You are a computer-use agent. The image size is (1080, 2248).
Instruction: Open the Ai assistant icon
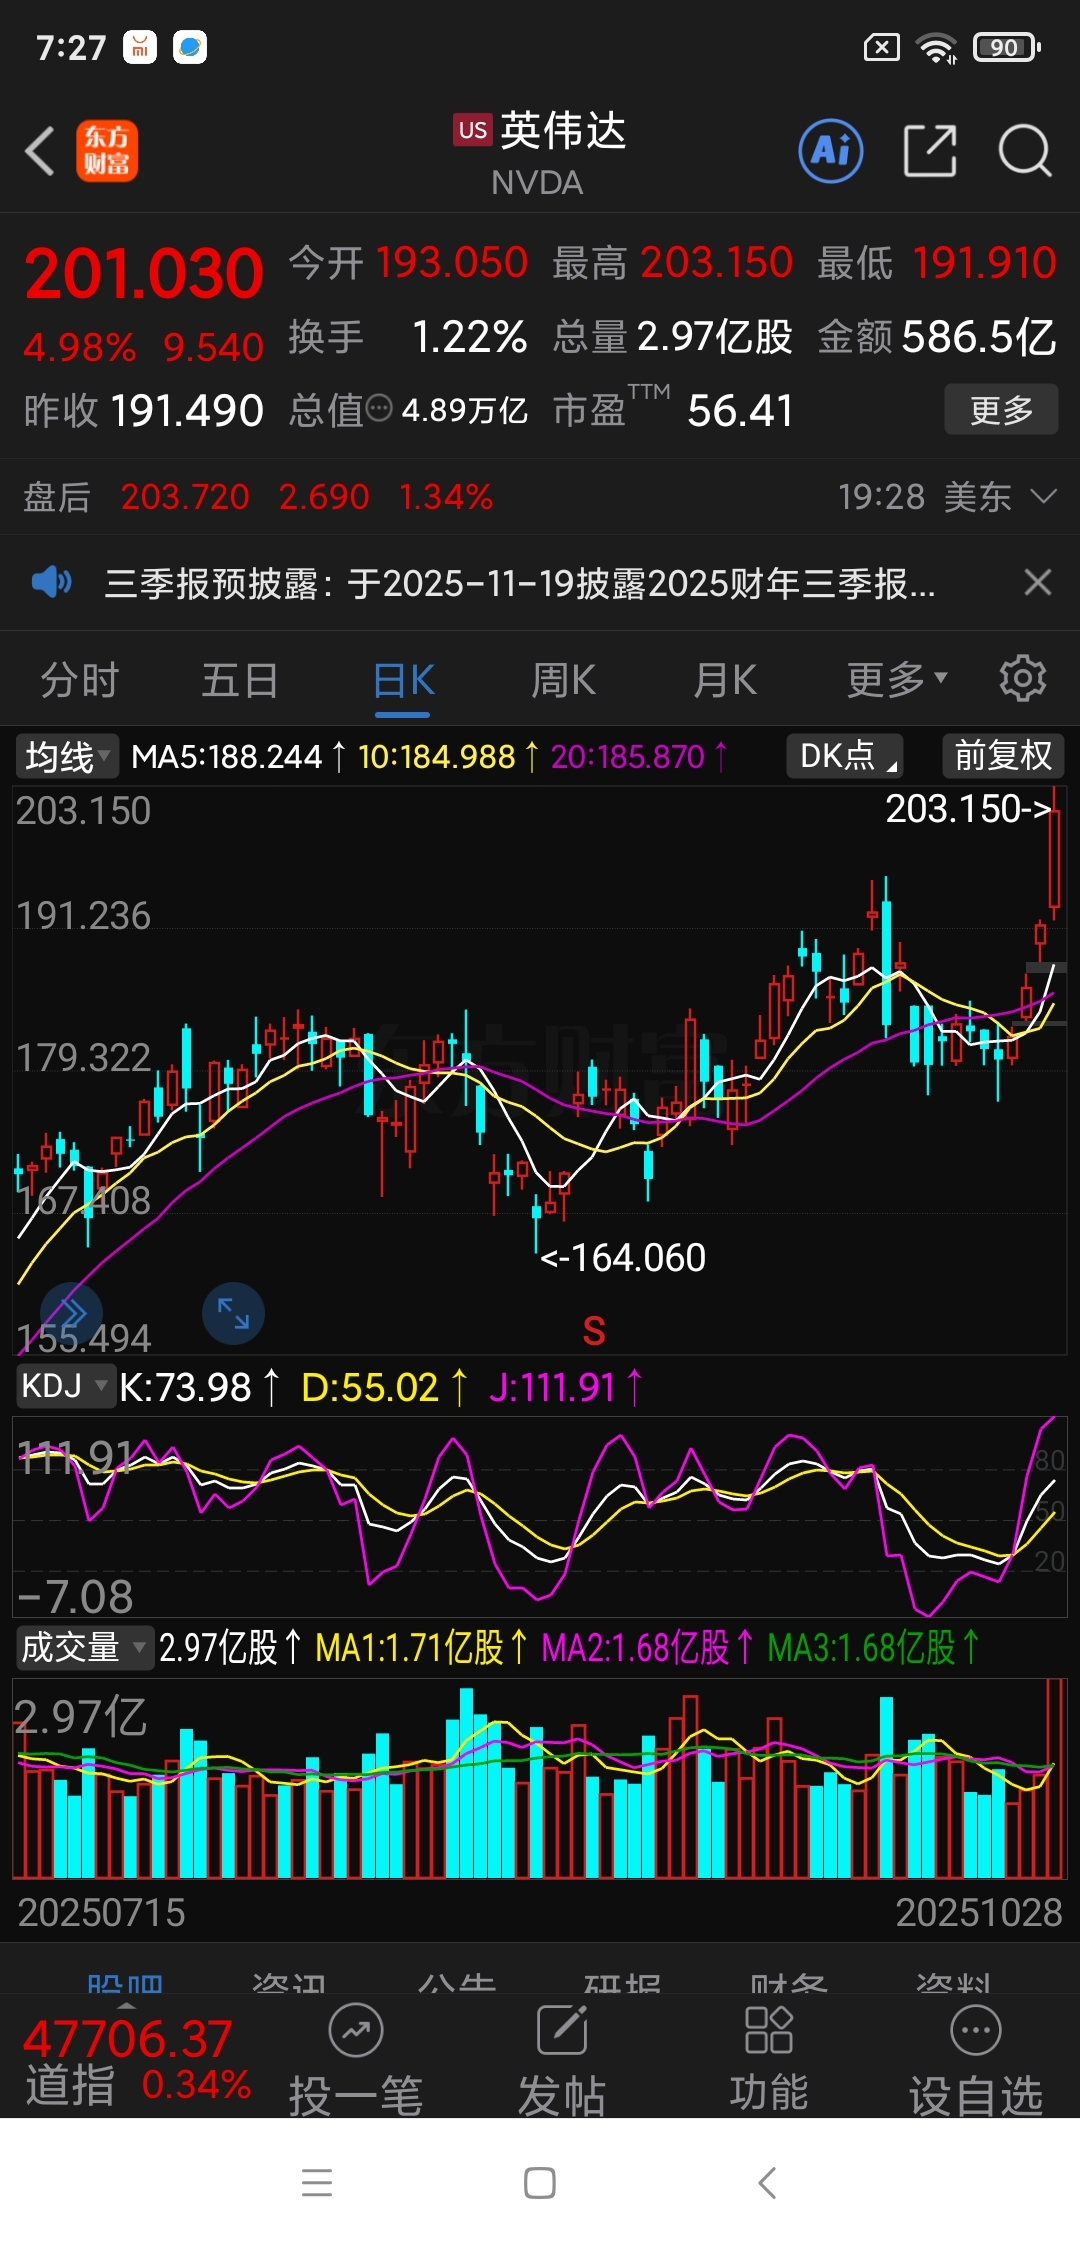click(x=831, y=151)
